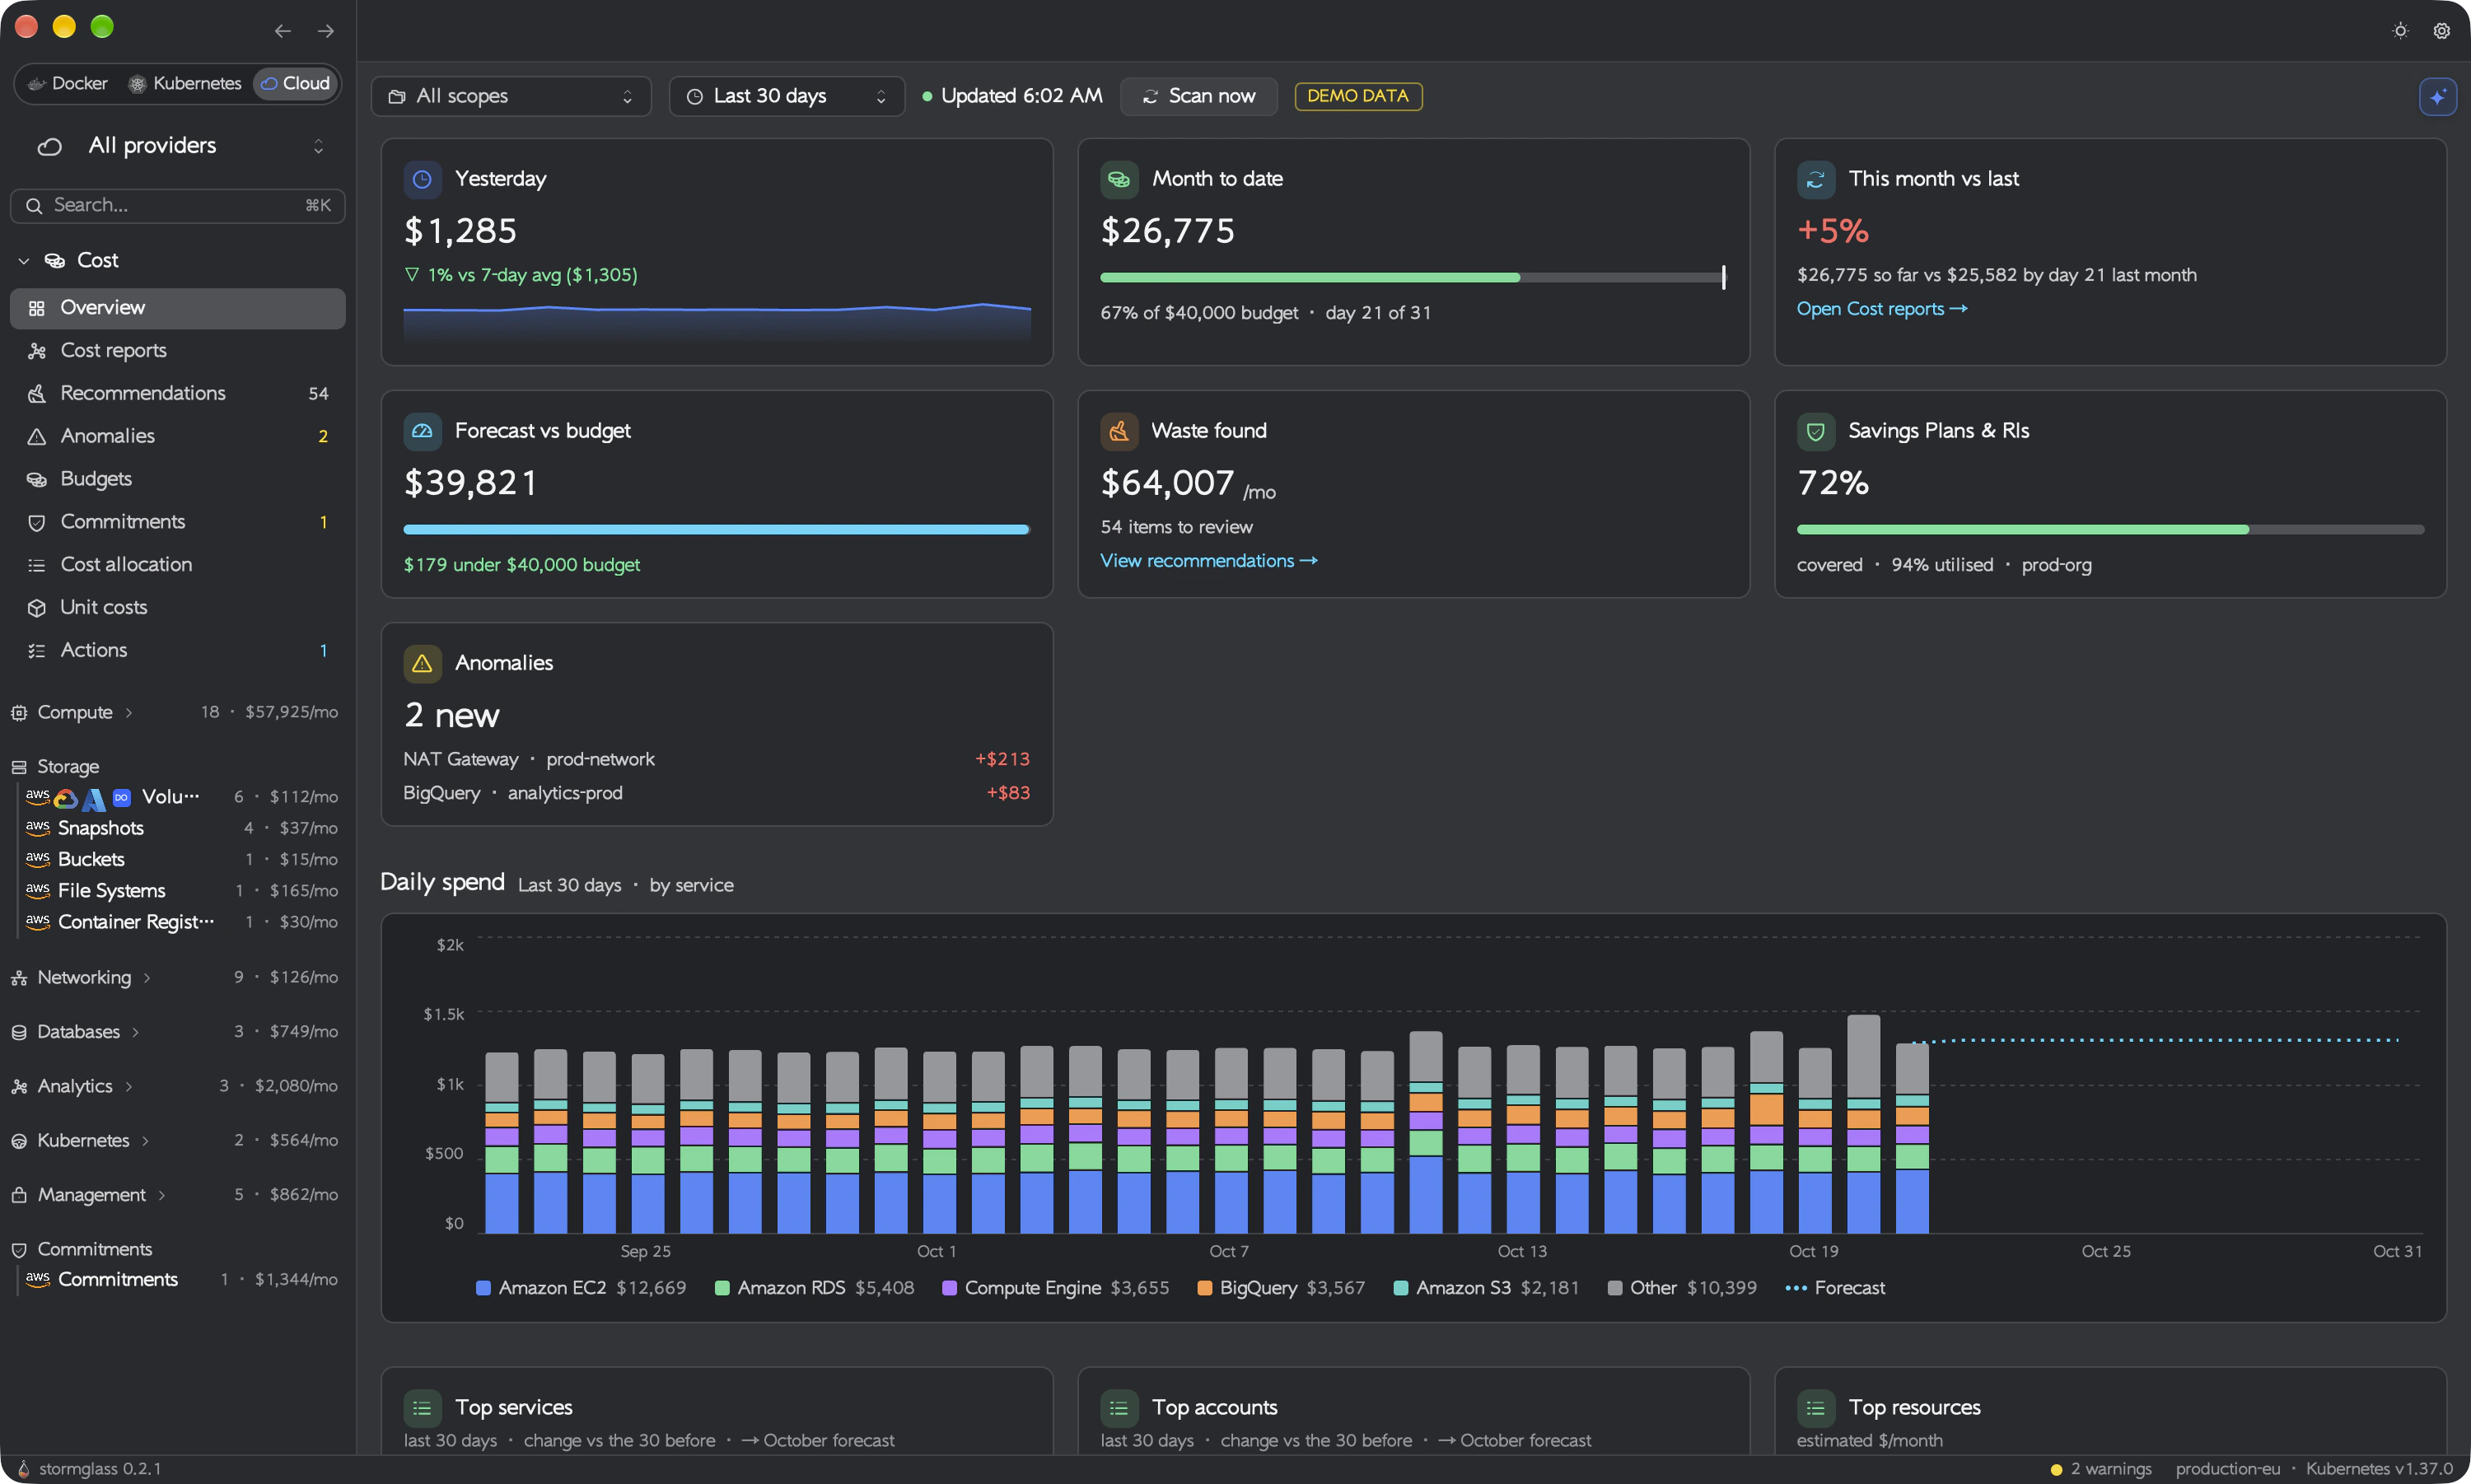
Task: Open the File Systems storage row
Action: click(x=181, y=891)
